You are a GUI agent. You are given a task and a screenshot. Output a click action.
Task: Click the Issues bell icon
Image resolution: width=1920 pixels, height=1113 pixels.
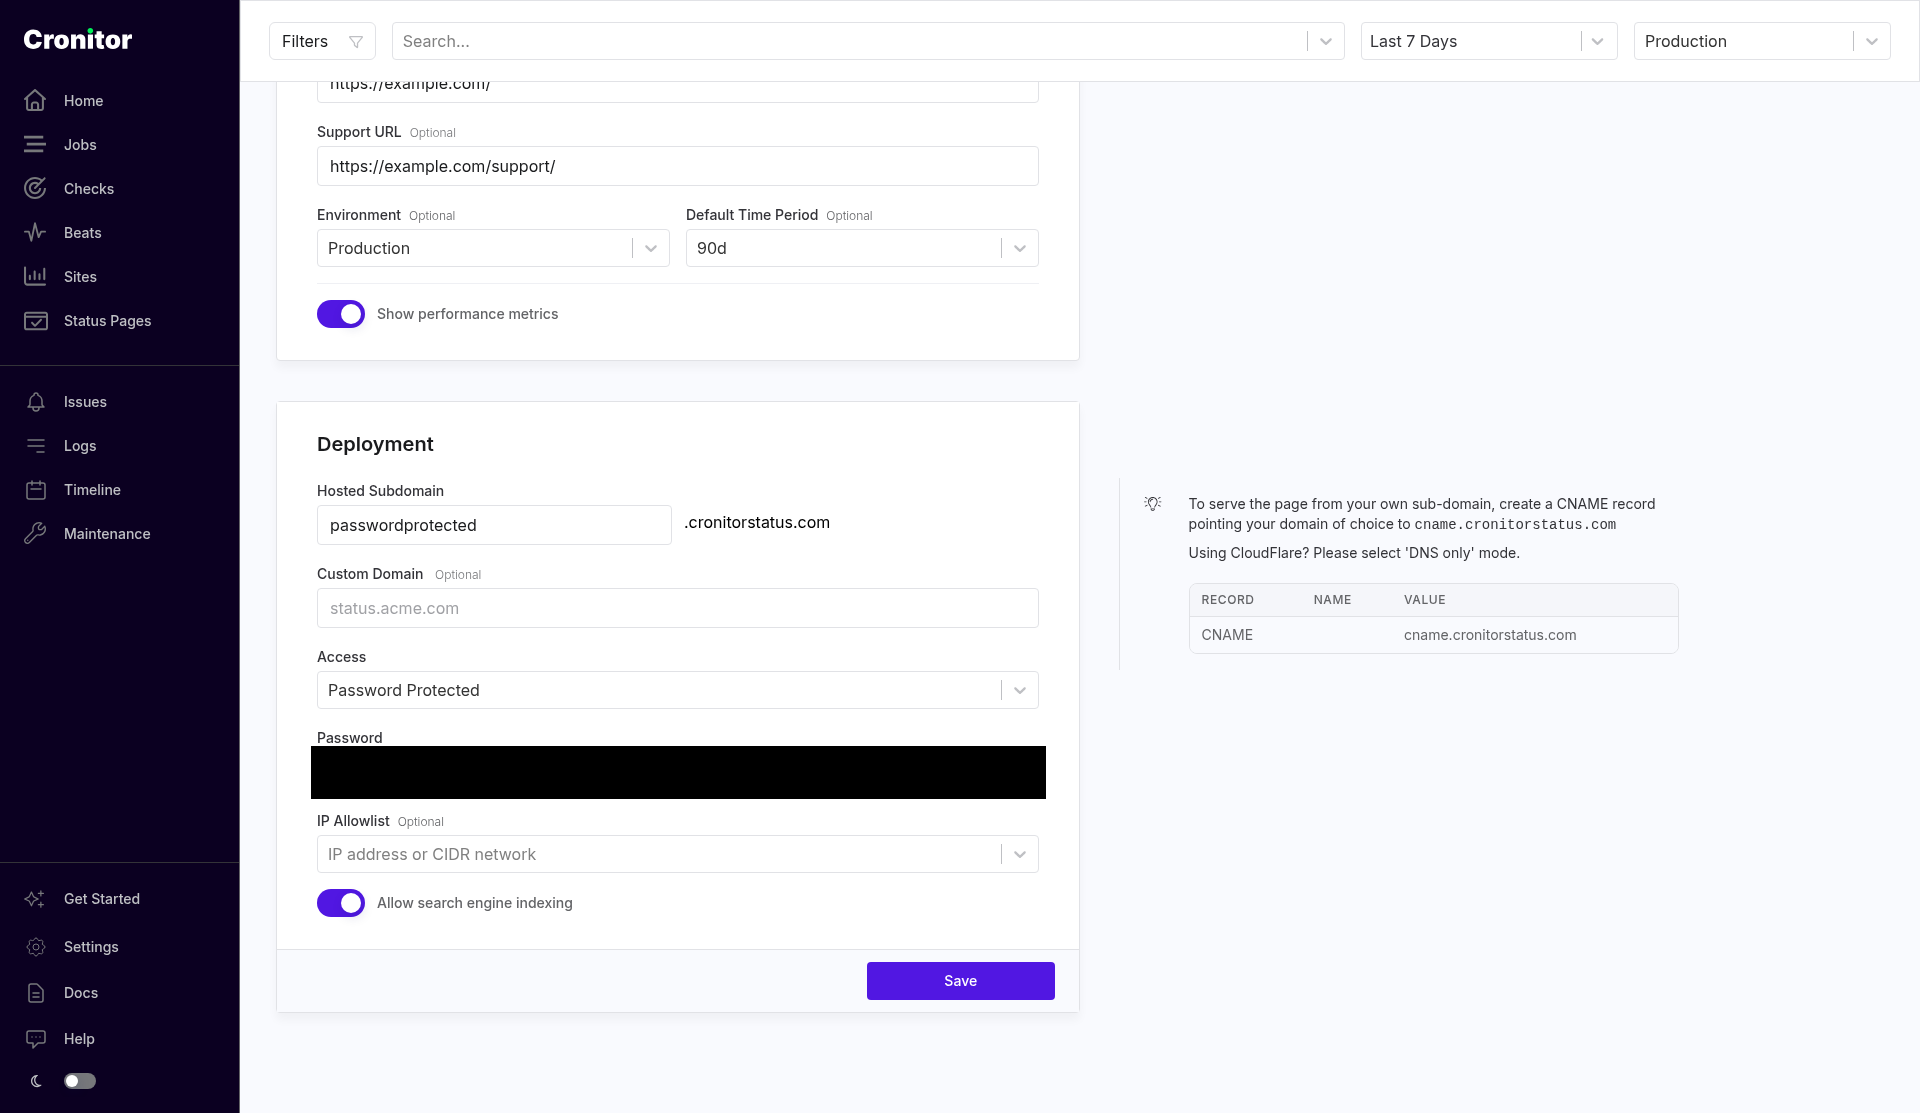click(x=35, y=402)
